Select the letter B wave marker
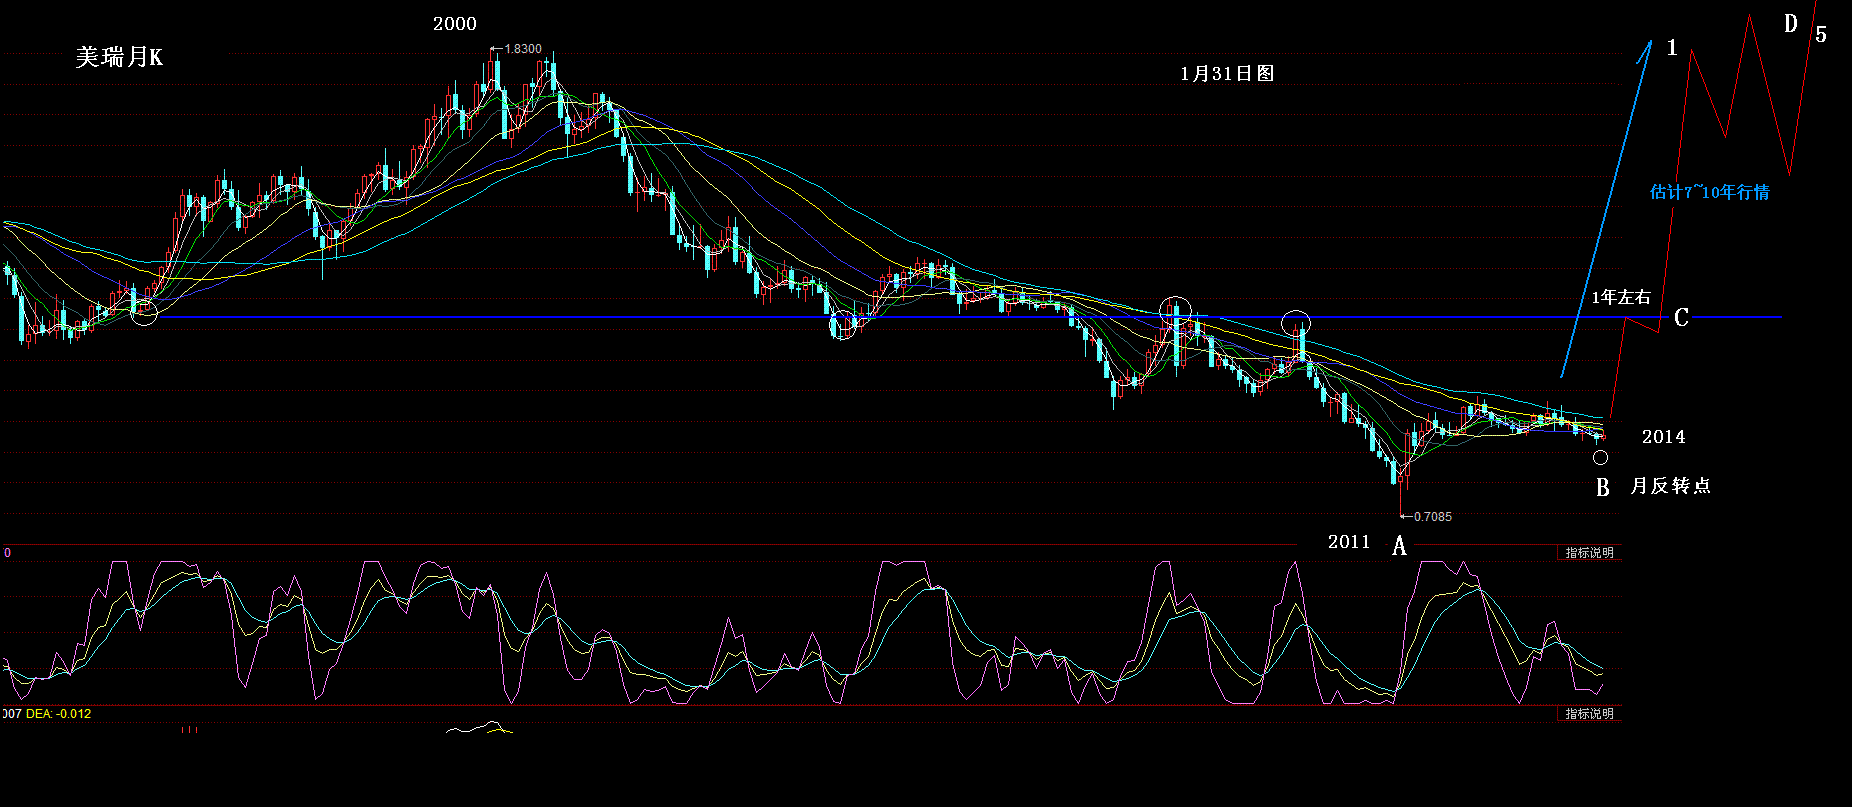This screenshot has height=807, width=1852. coord(1602,488)
